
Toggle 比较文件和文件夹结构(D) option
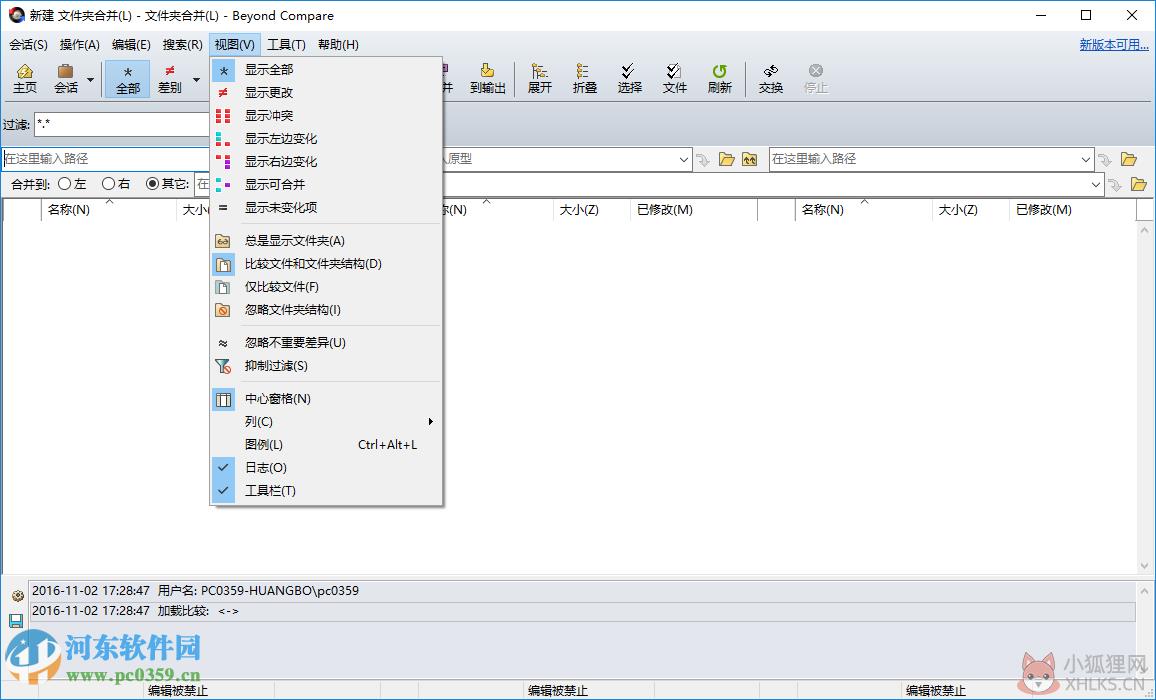pos(327,264)
